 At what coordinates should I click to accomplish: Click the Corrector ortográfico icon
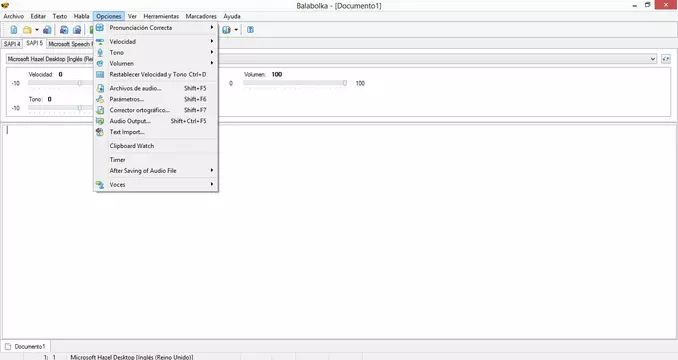(x=100, y=110)
